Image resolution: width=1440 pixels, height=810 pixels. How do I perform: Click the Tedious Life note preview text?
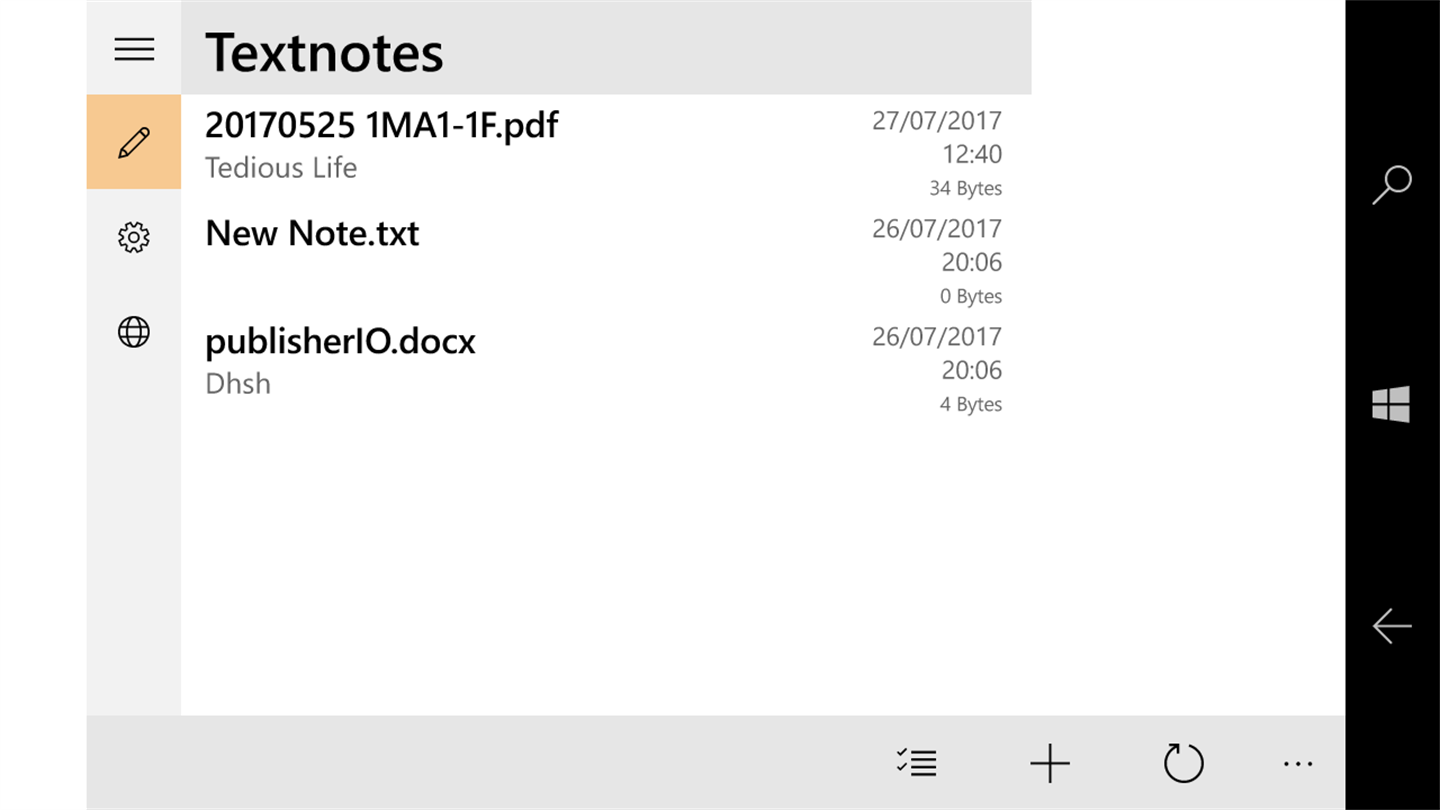pos(281,168)
